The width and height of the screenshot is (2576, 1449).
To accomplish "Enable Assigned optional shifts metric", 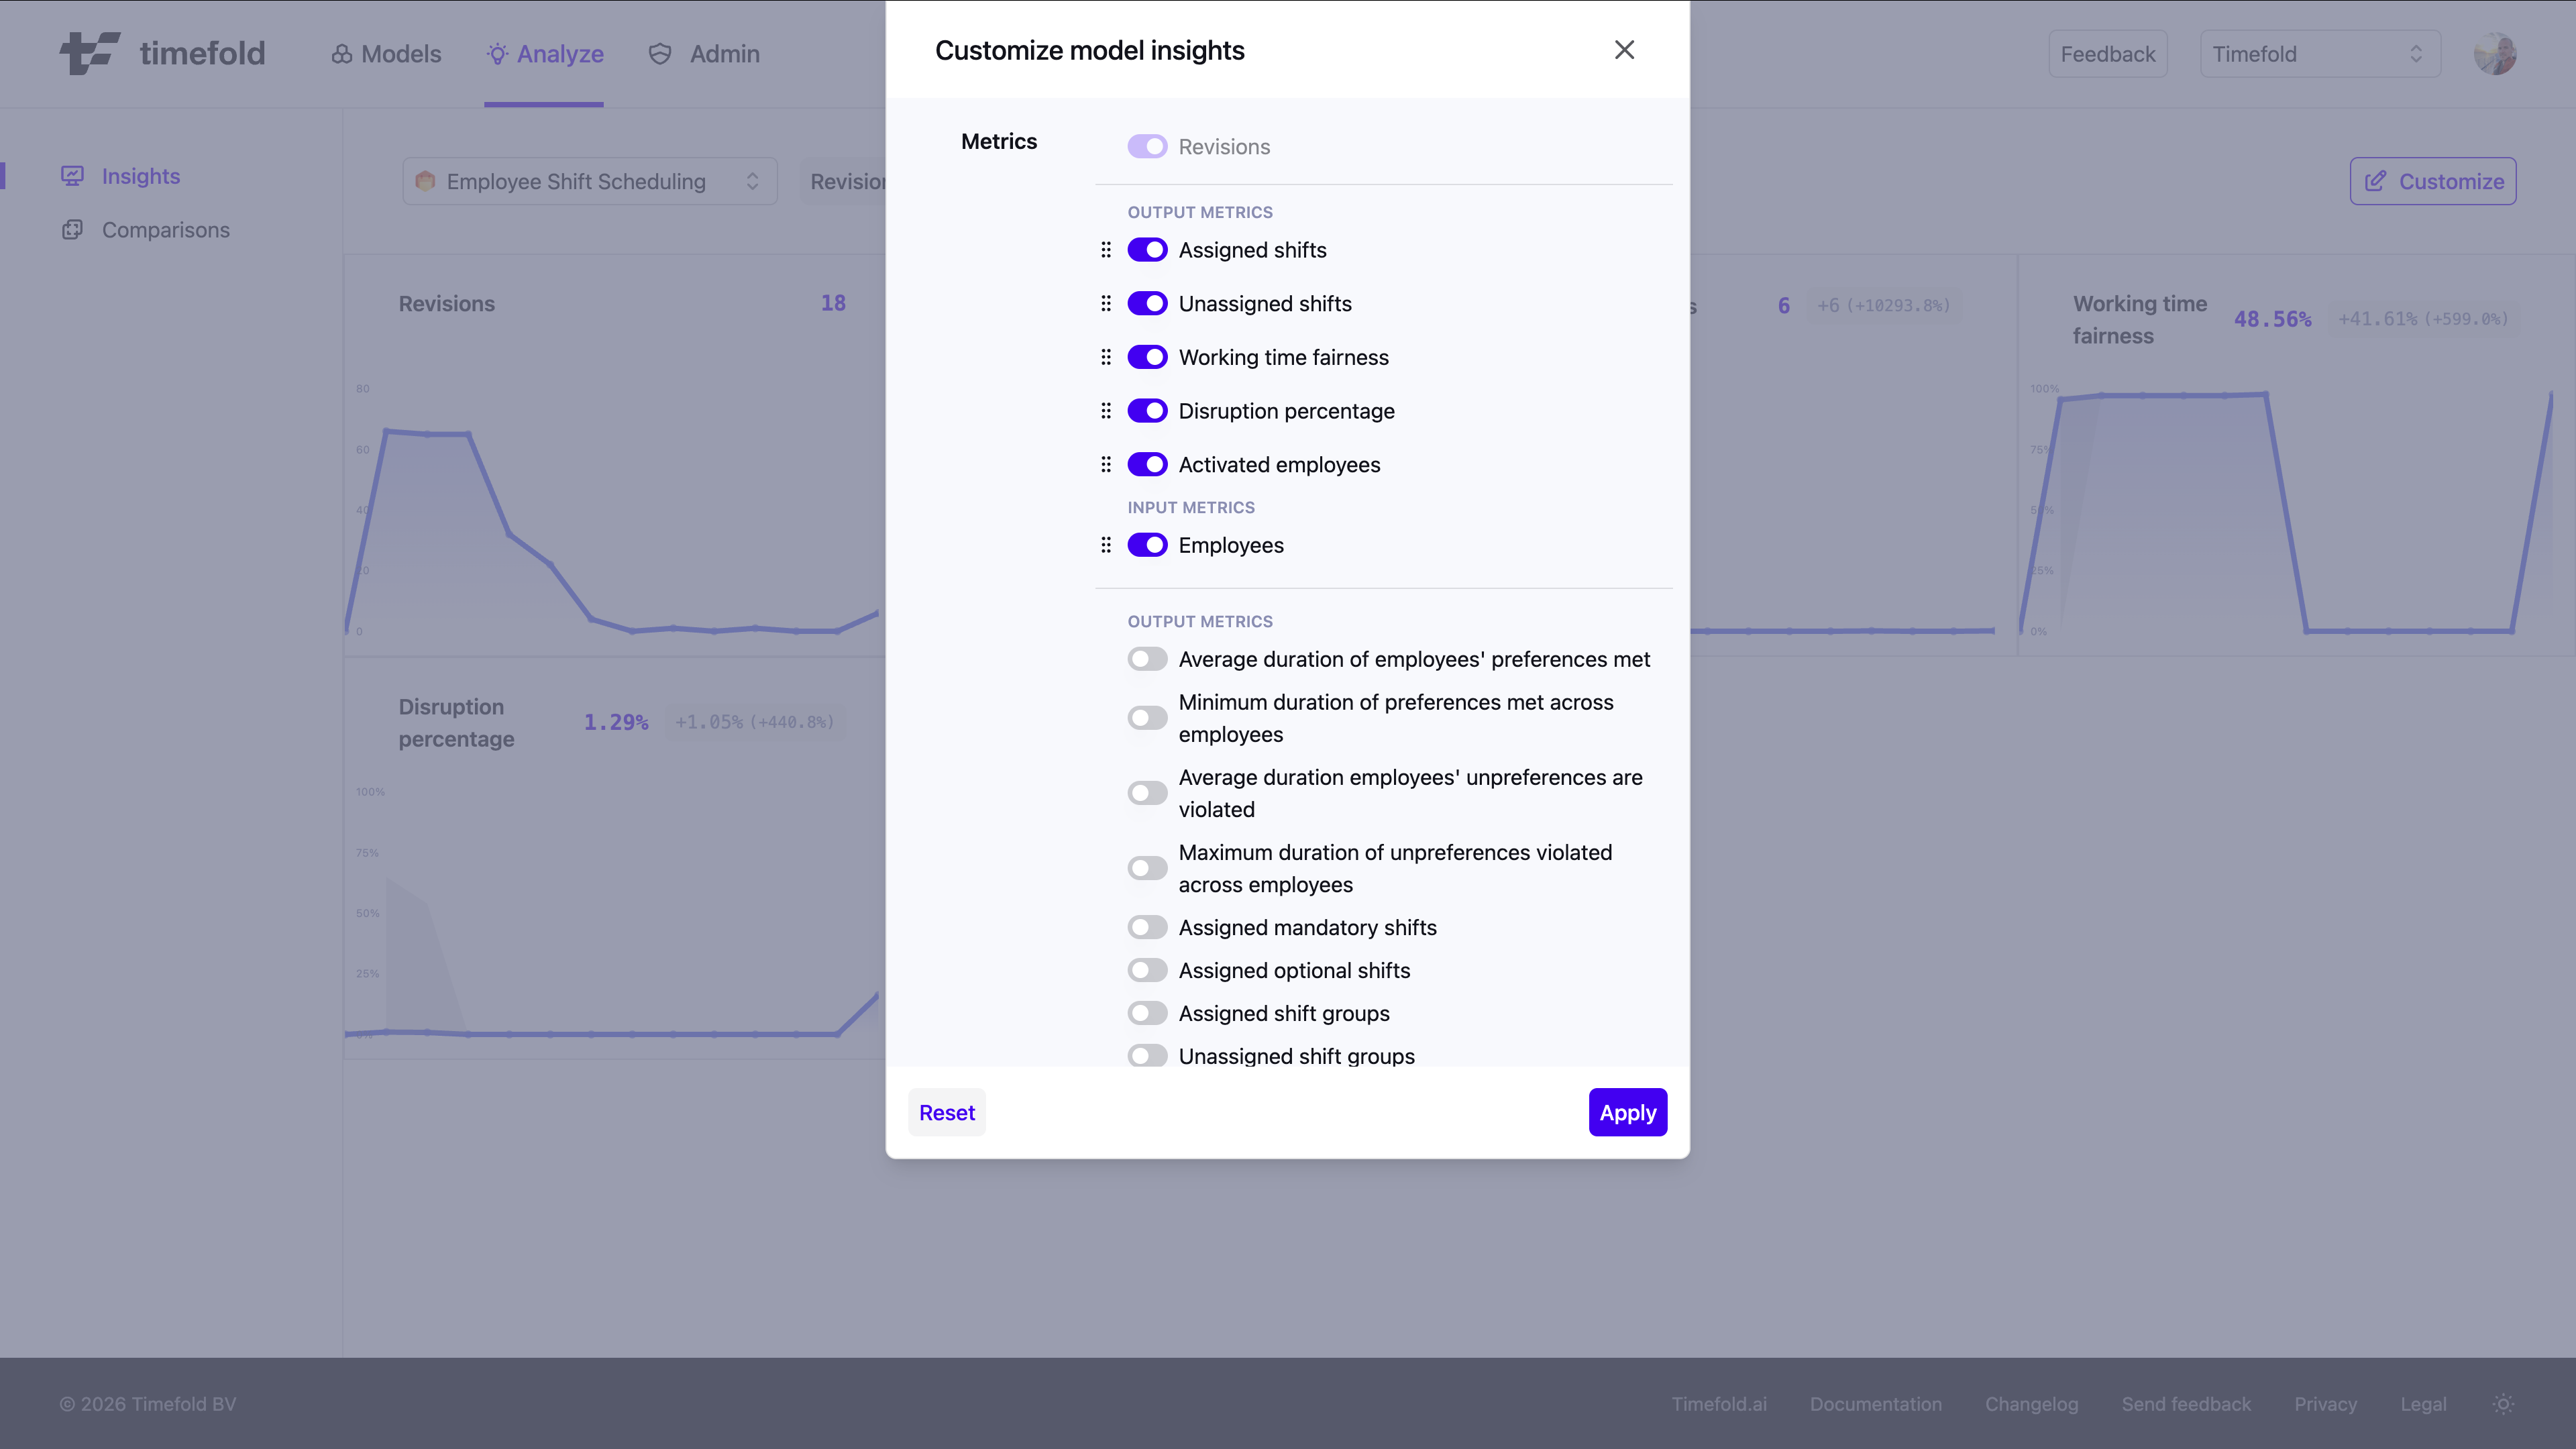I will point(1147,971).
